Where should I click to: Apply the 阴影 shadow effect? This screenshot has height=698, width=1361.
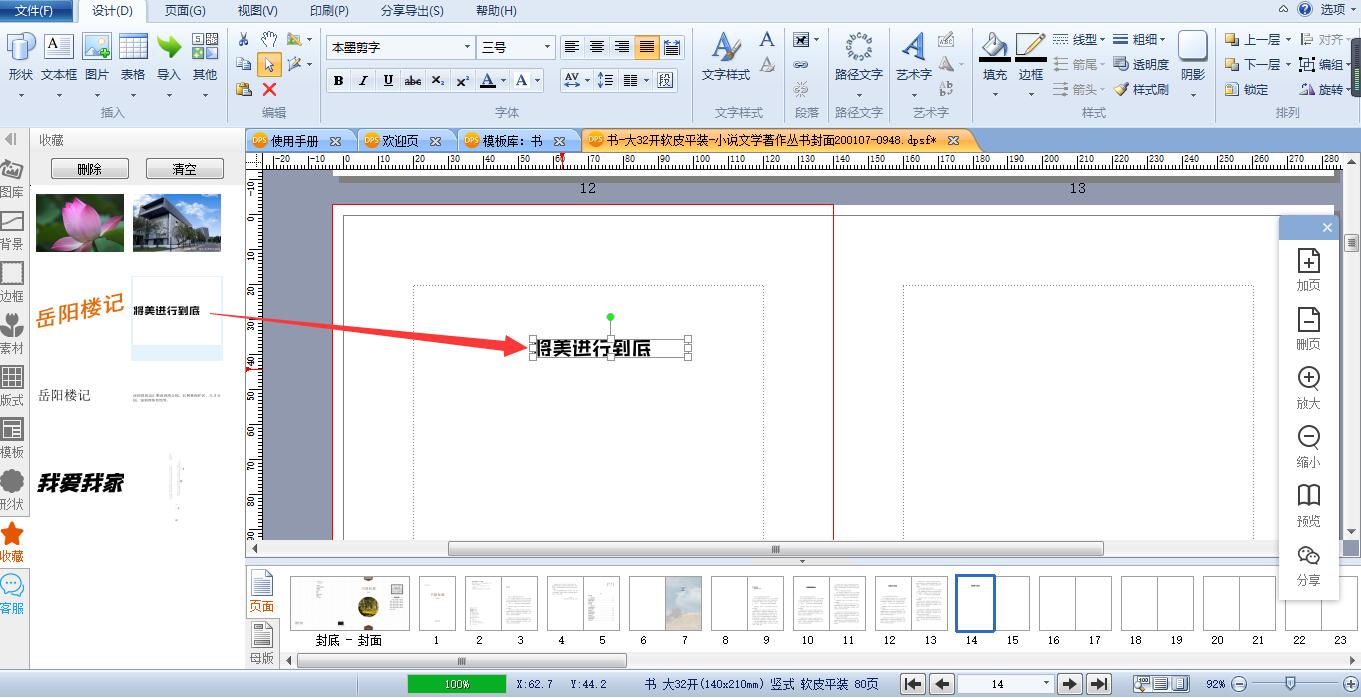[x=1193, y=58]
